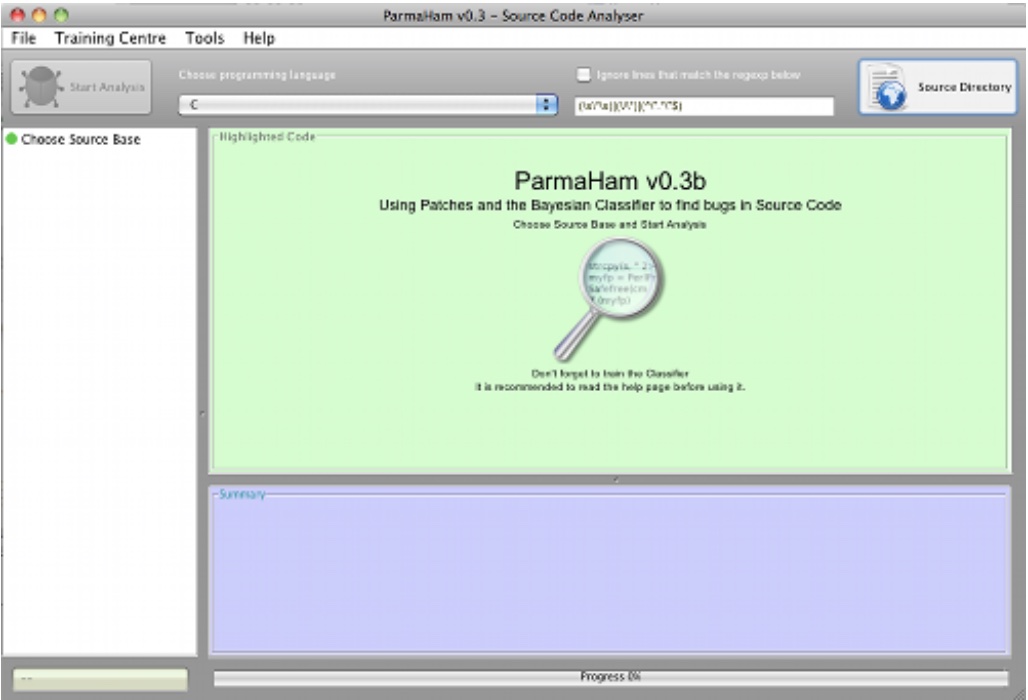Viewport: 1028px width, 700px height.
Task: Click the green status dot in sidebar
Action: click(11, 139)
